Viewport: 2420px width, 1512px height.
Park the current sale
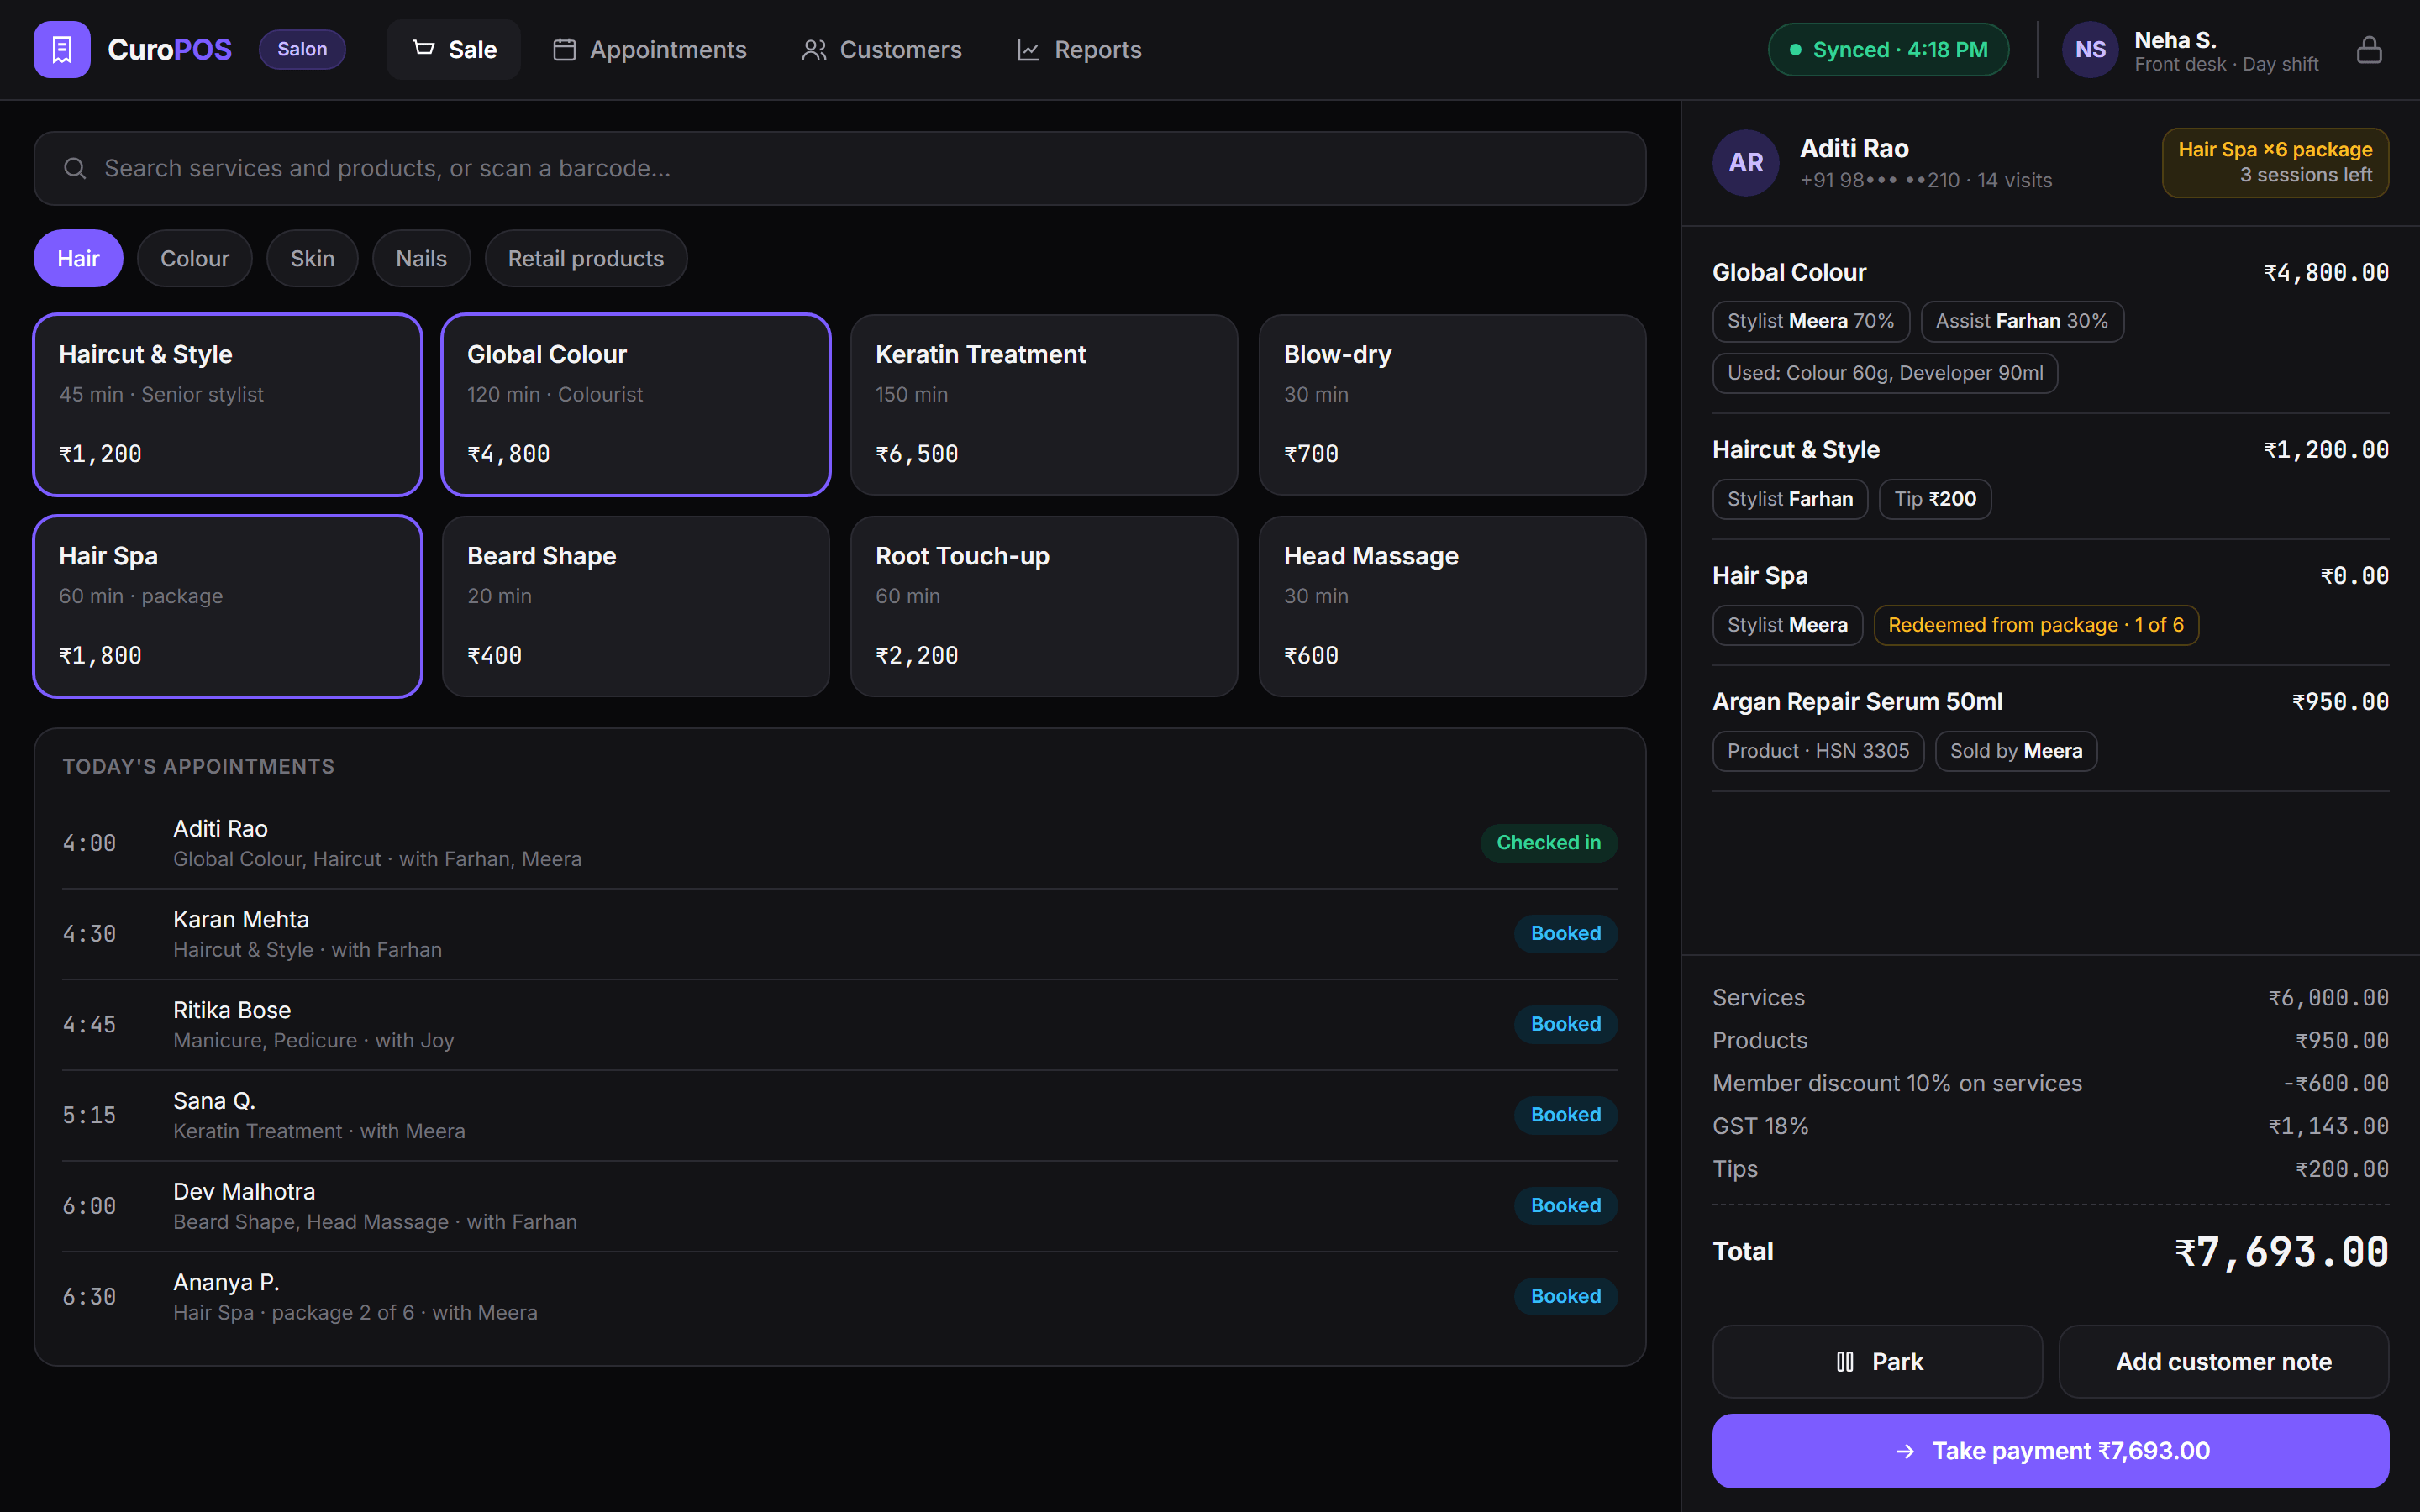point(1877,1362)
